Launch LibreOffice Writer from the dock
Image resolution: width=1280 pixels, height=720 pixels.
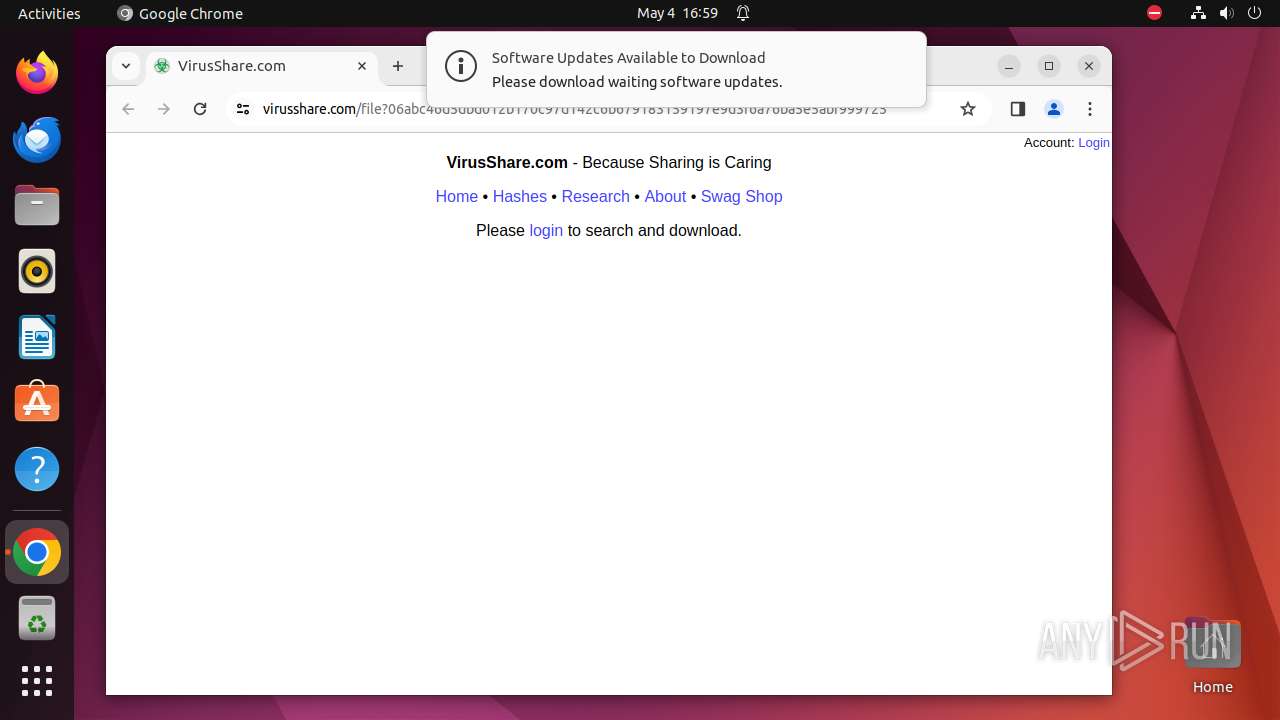pyautogui.click(x=37, y=337)
